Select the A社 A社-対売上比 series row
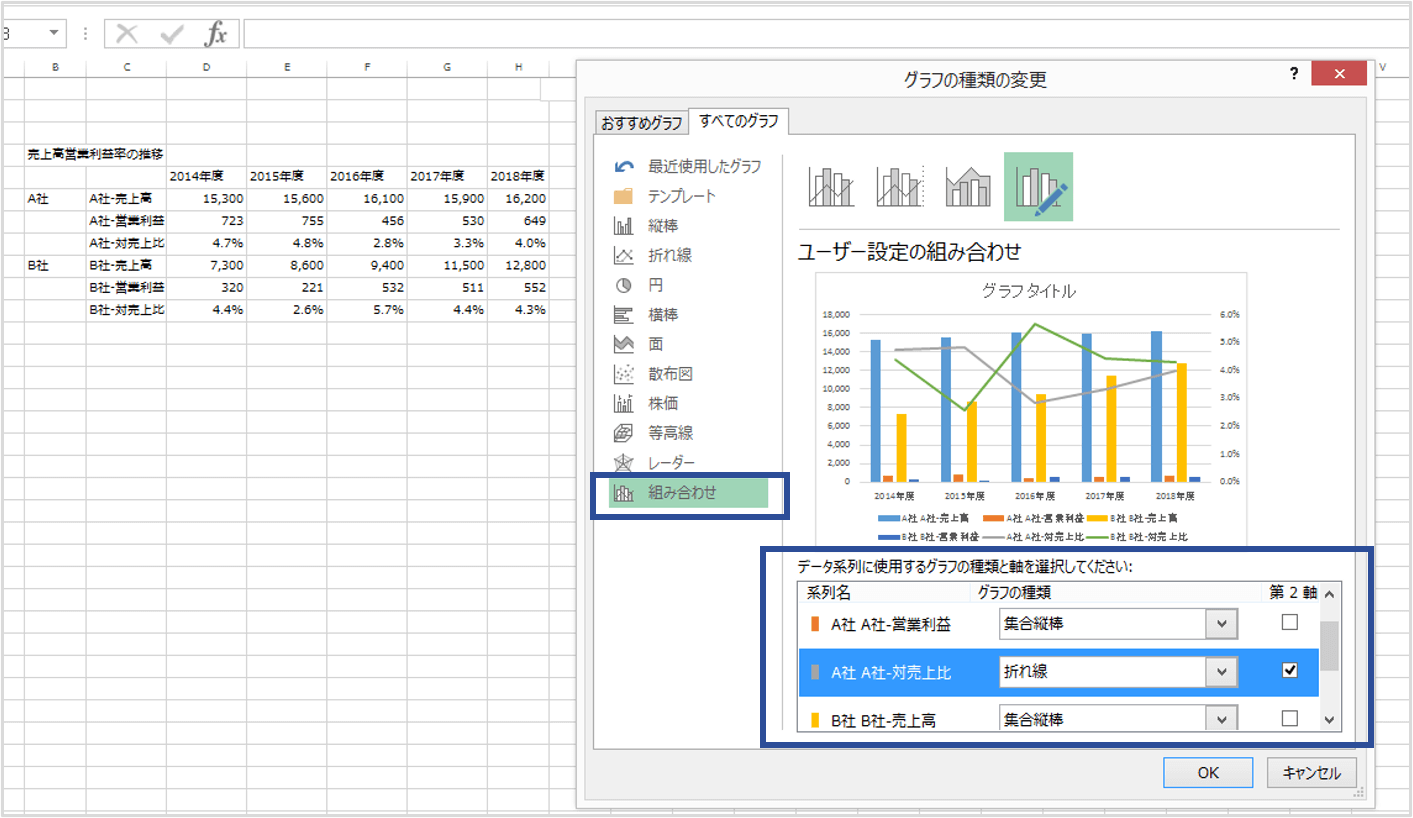Screen dimensions: 1413x818 pos(1058,672)
